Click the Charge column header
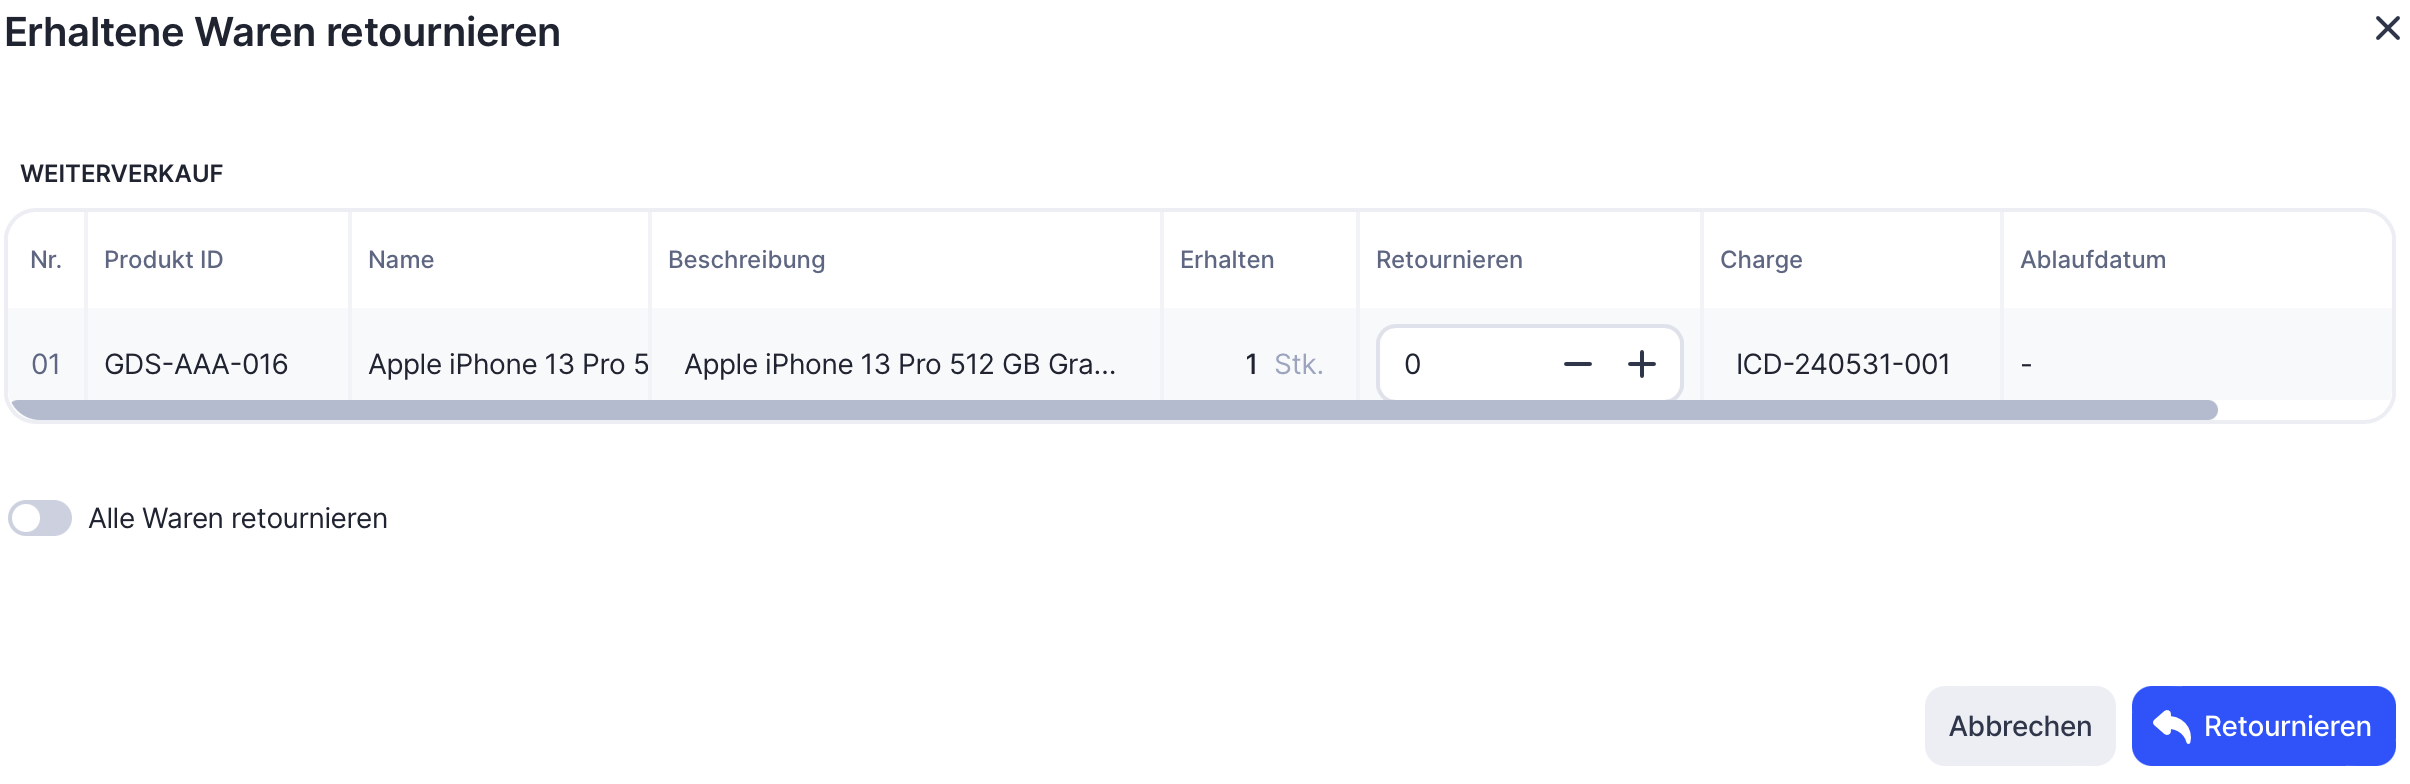This screenshot has height=784, width=2410. (1761, 260)
